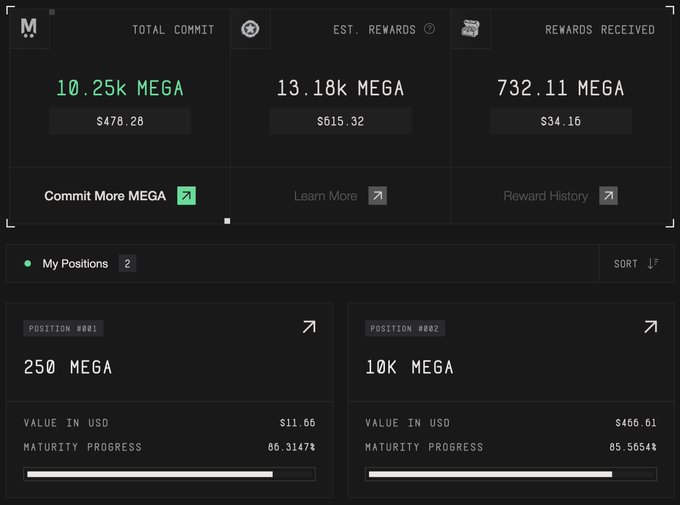Click the green arrow next to Commit More MEGA

(186, 196)
